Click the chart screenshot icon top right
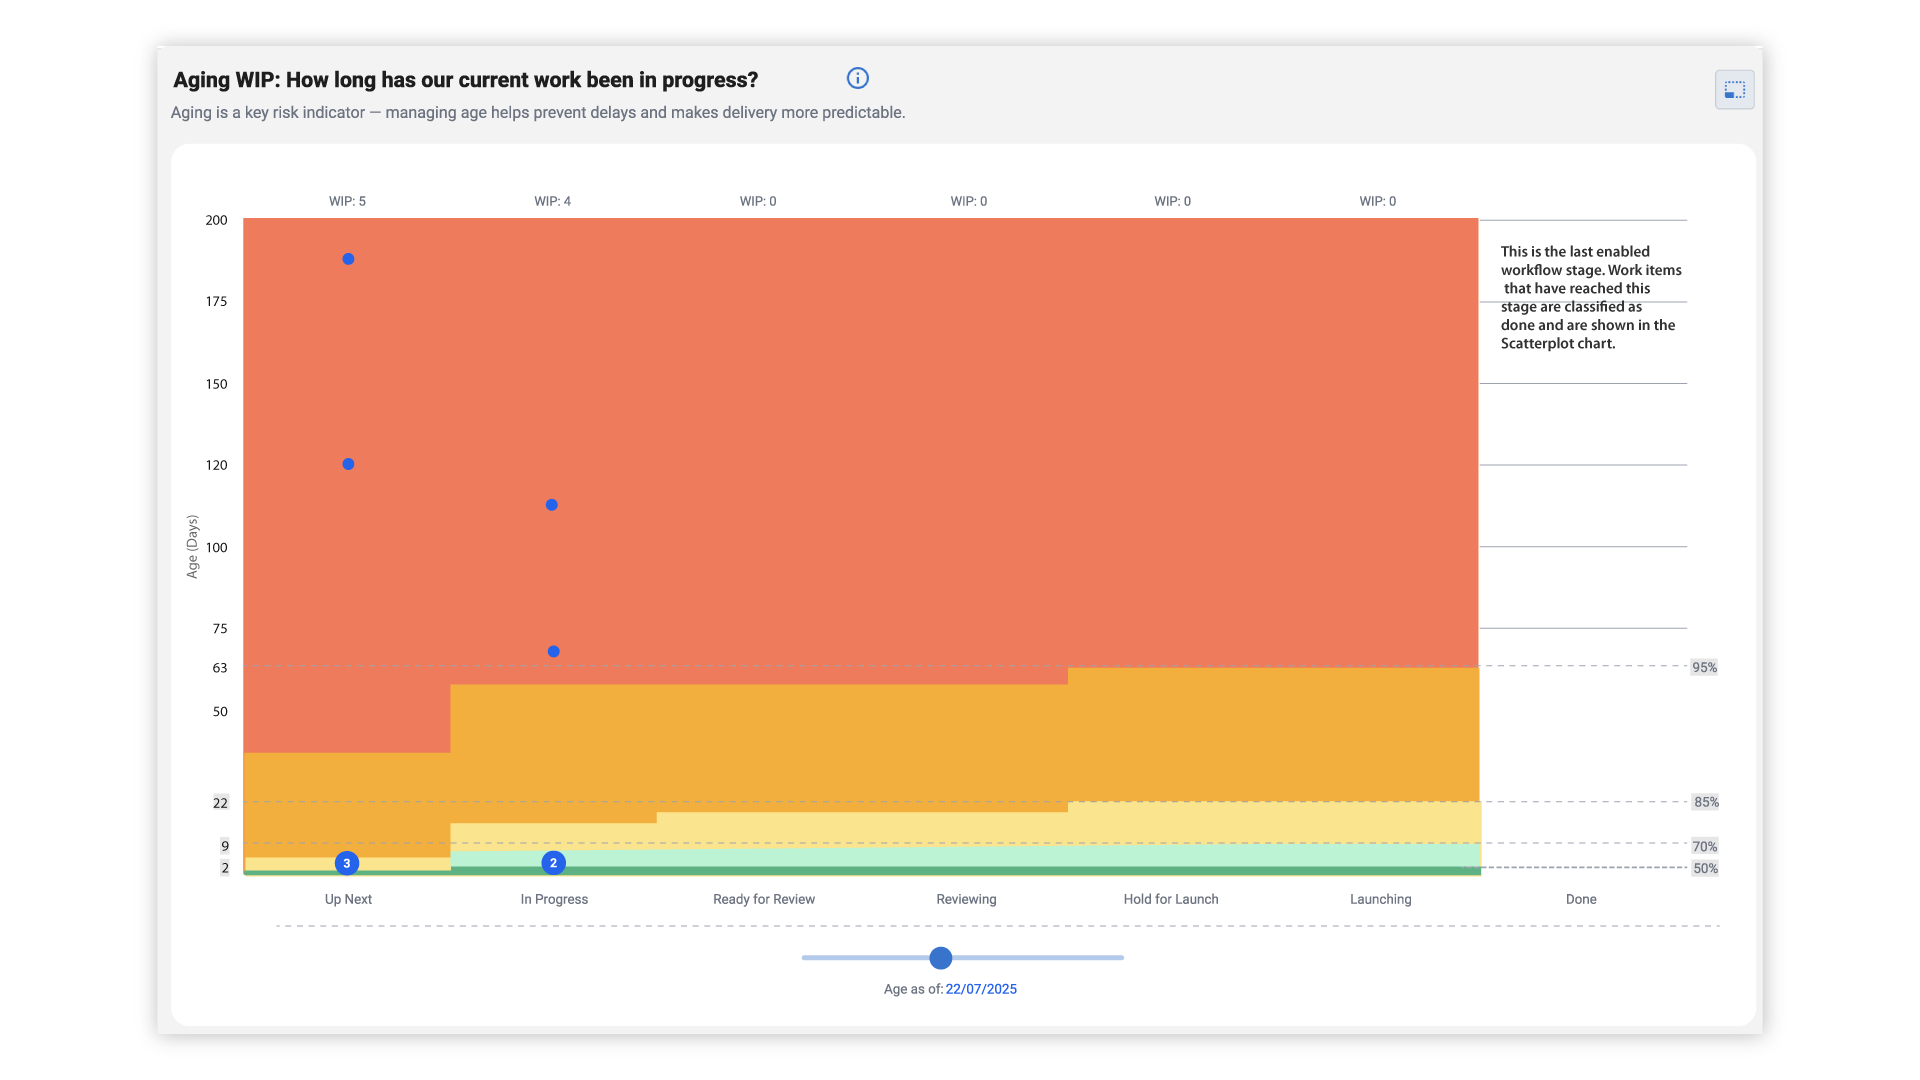Image resolution: width=1920 pixels, height=1080 pixels. (x=1734, y=90)
